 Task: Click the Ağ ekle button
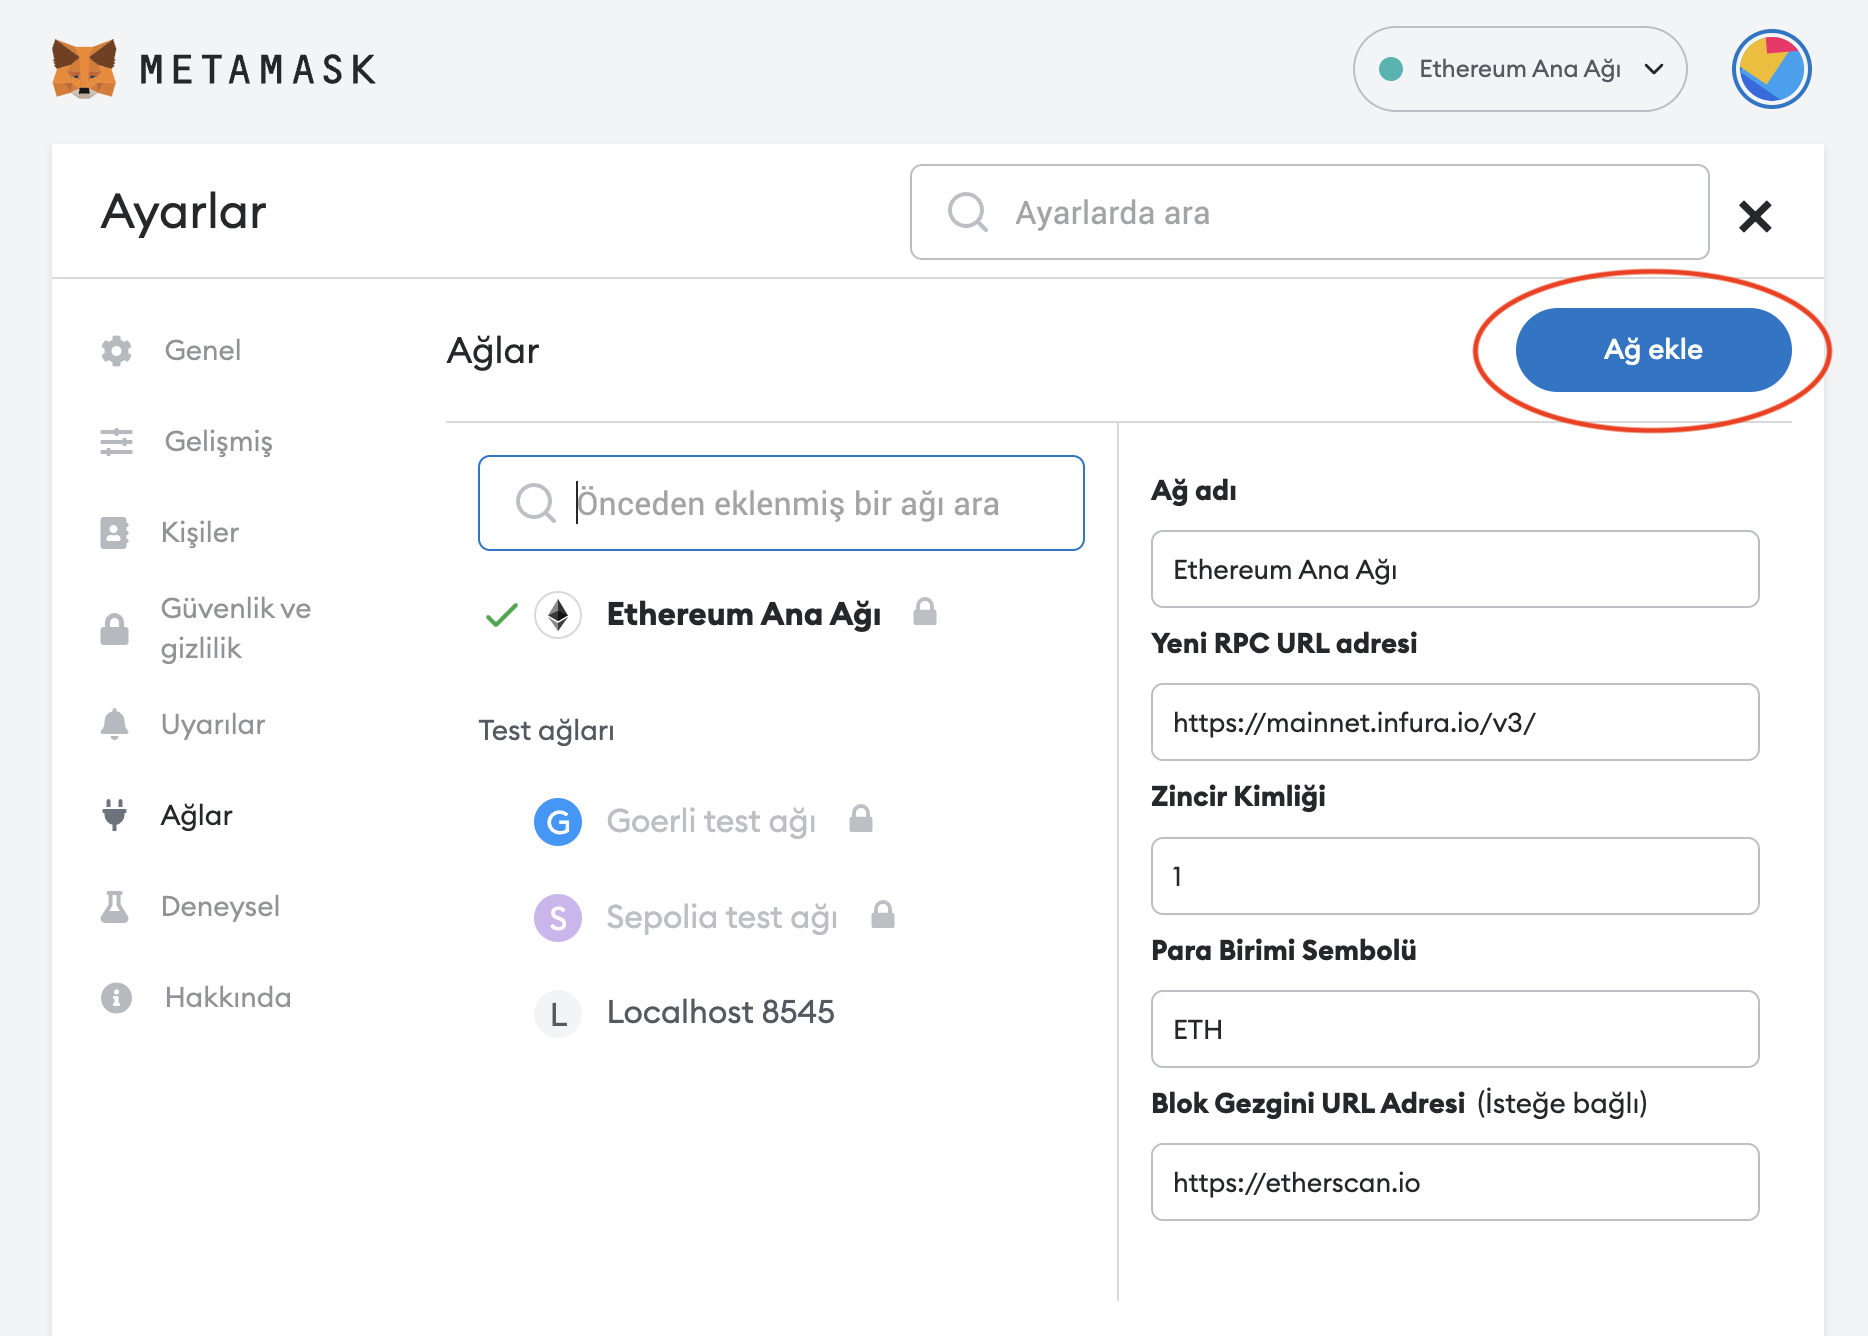[1653, 350]
